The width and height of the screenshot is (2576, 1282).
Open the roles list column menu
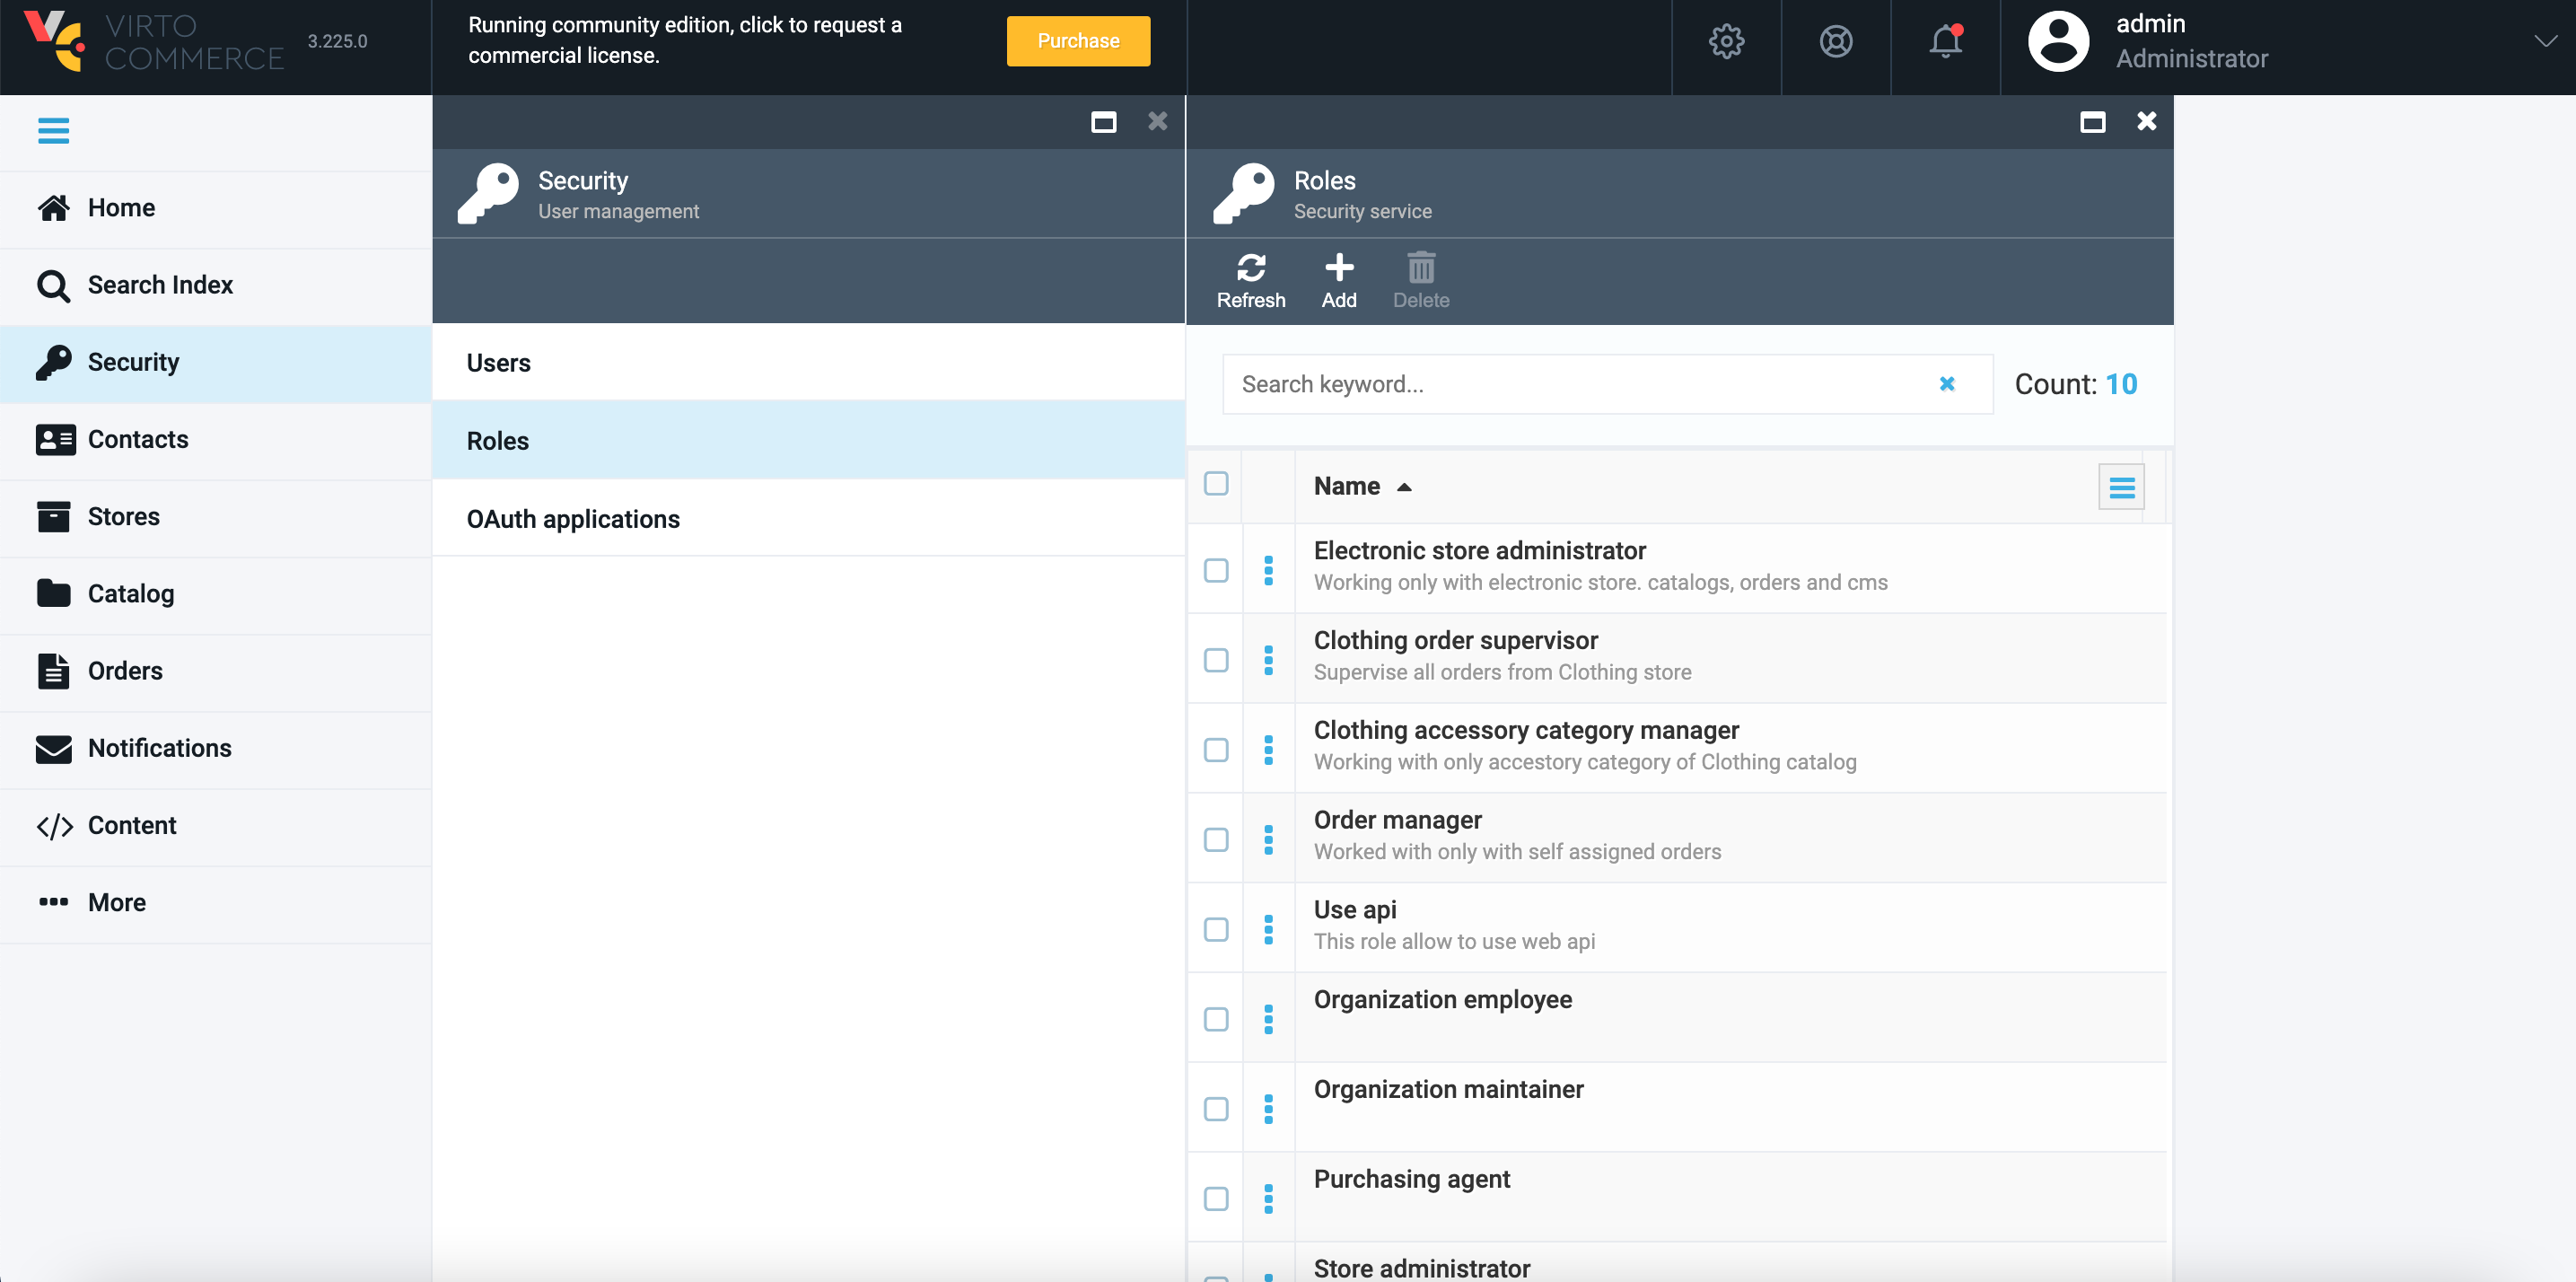(x=2121, y=486)
